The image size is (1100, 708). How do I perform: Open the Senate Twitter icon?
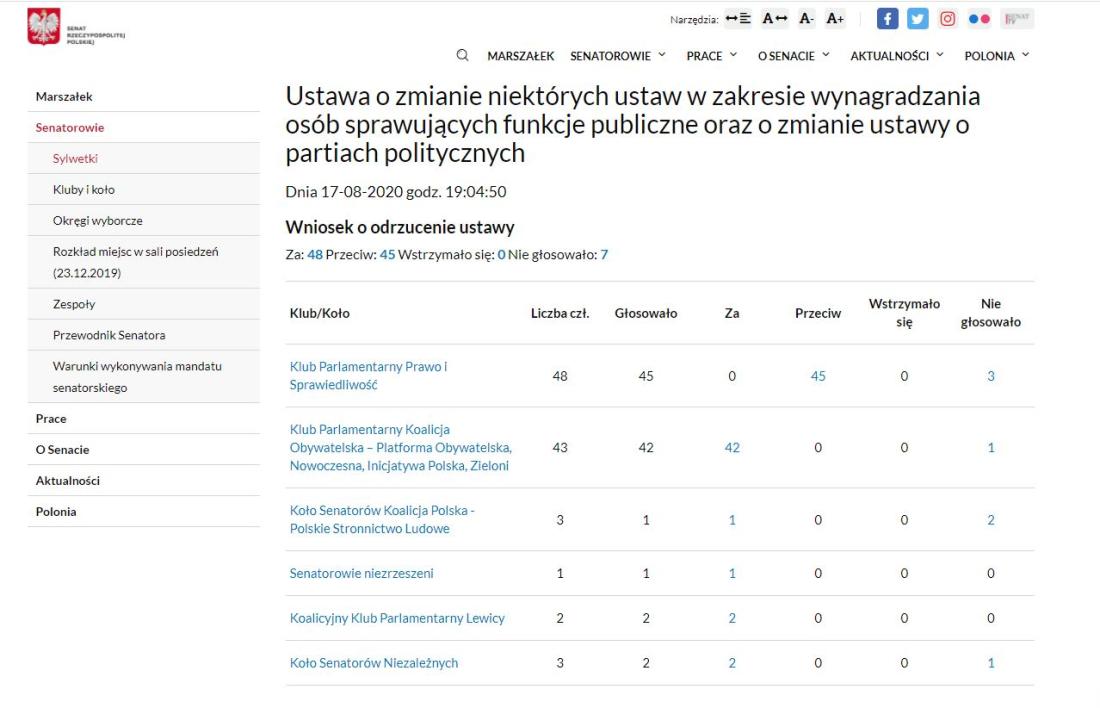tap(918, 19)
